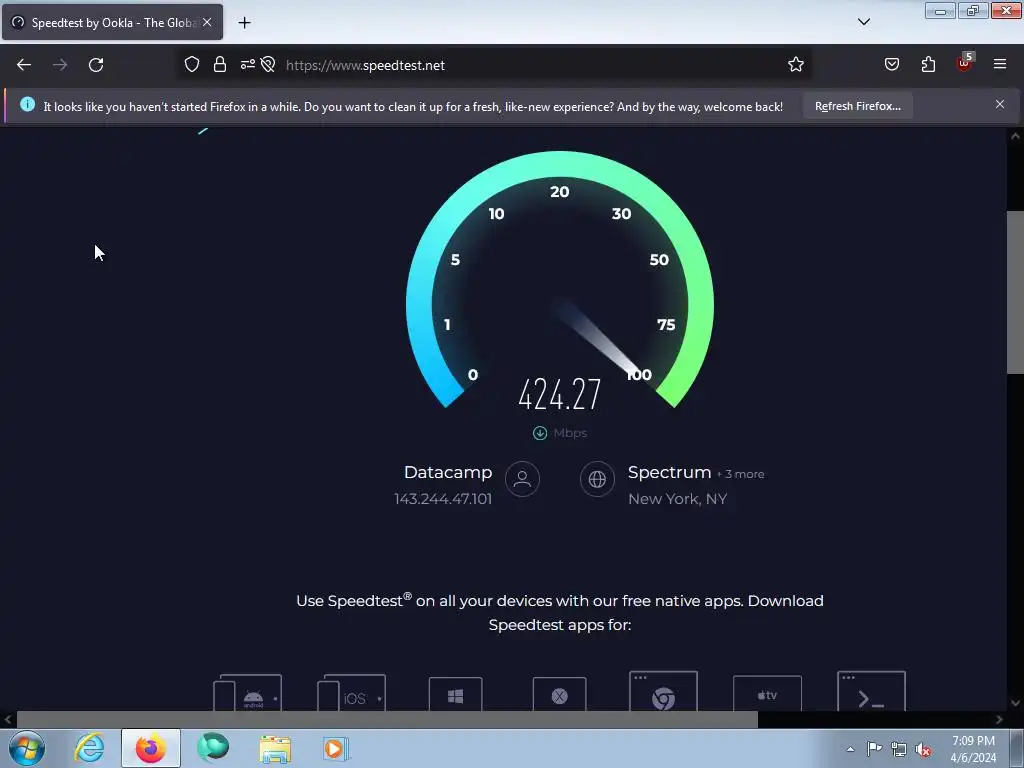This screenshot has width=1024, height=768.
Task: Click the scroll right arrow
Action: click(999, 720)
